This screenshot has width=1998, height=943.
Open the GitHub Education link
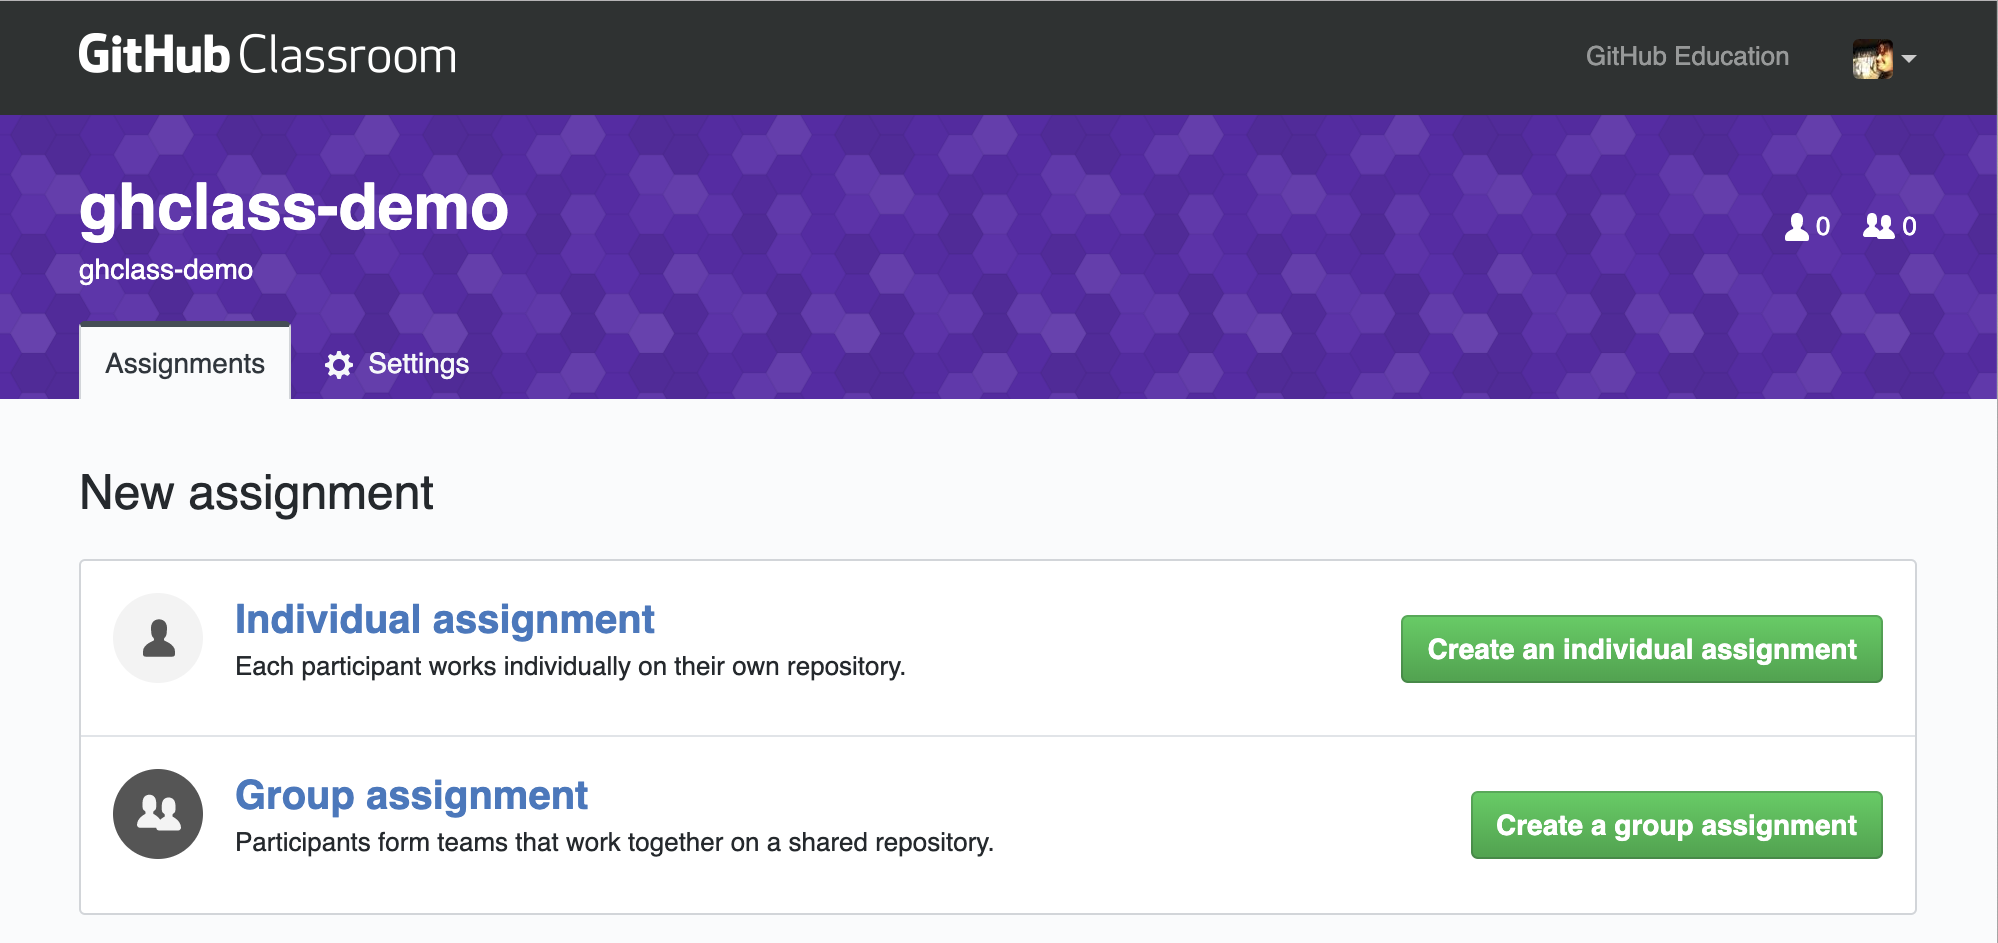1687,56
